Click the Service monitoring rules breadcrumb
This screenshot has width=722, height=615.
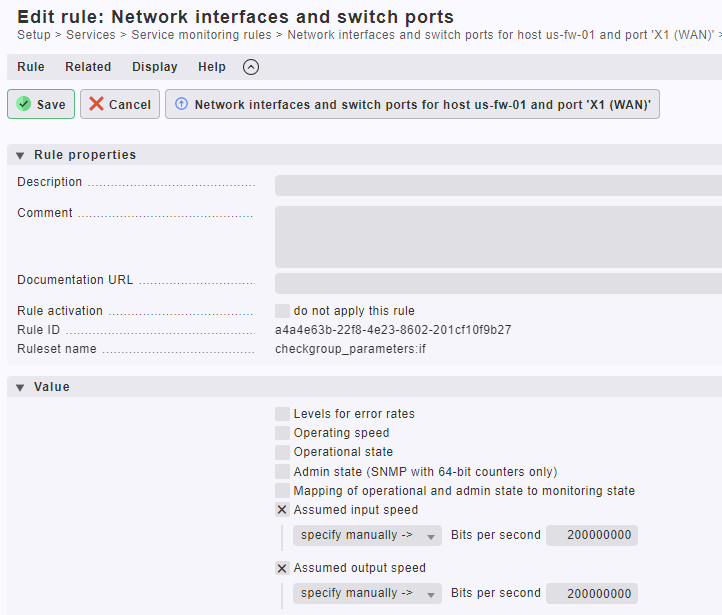pos(201,35)
